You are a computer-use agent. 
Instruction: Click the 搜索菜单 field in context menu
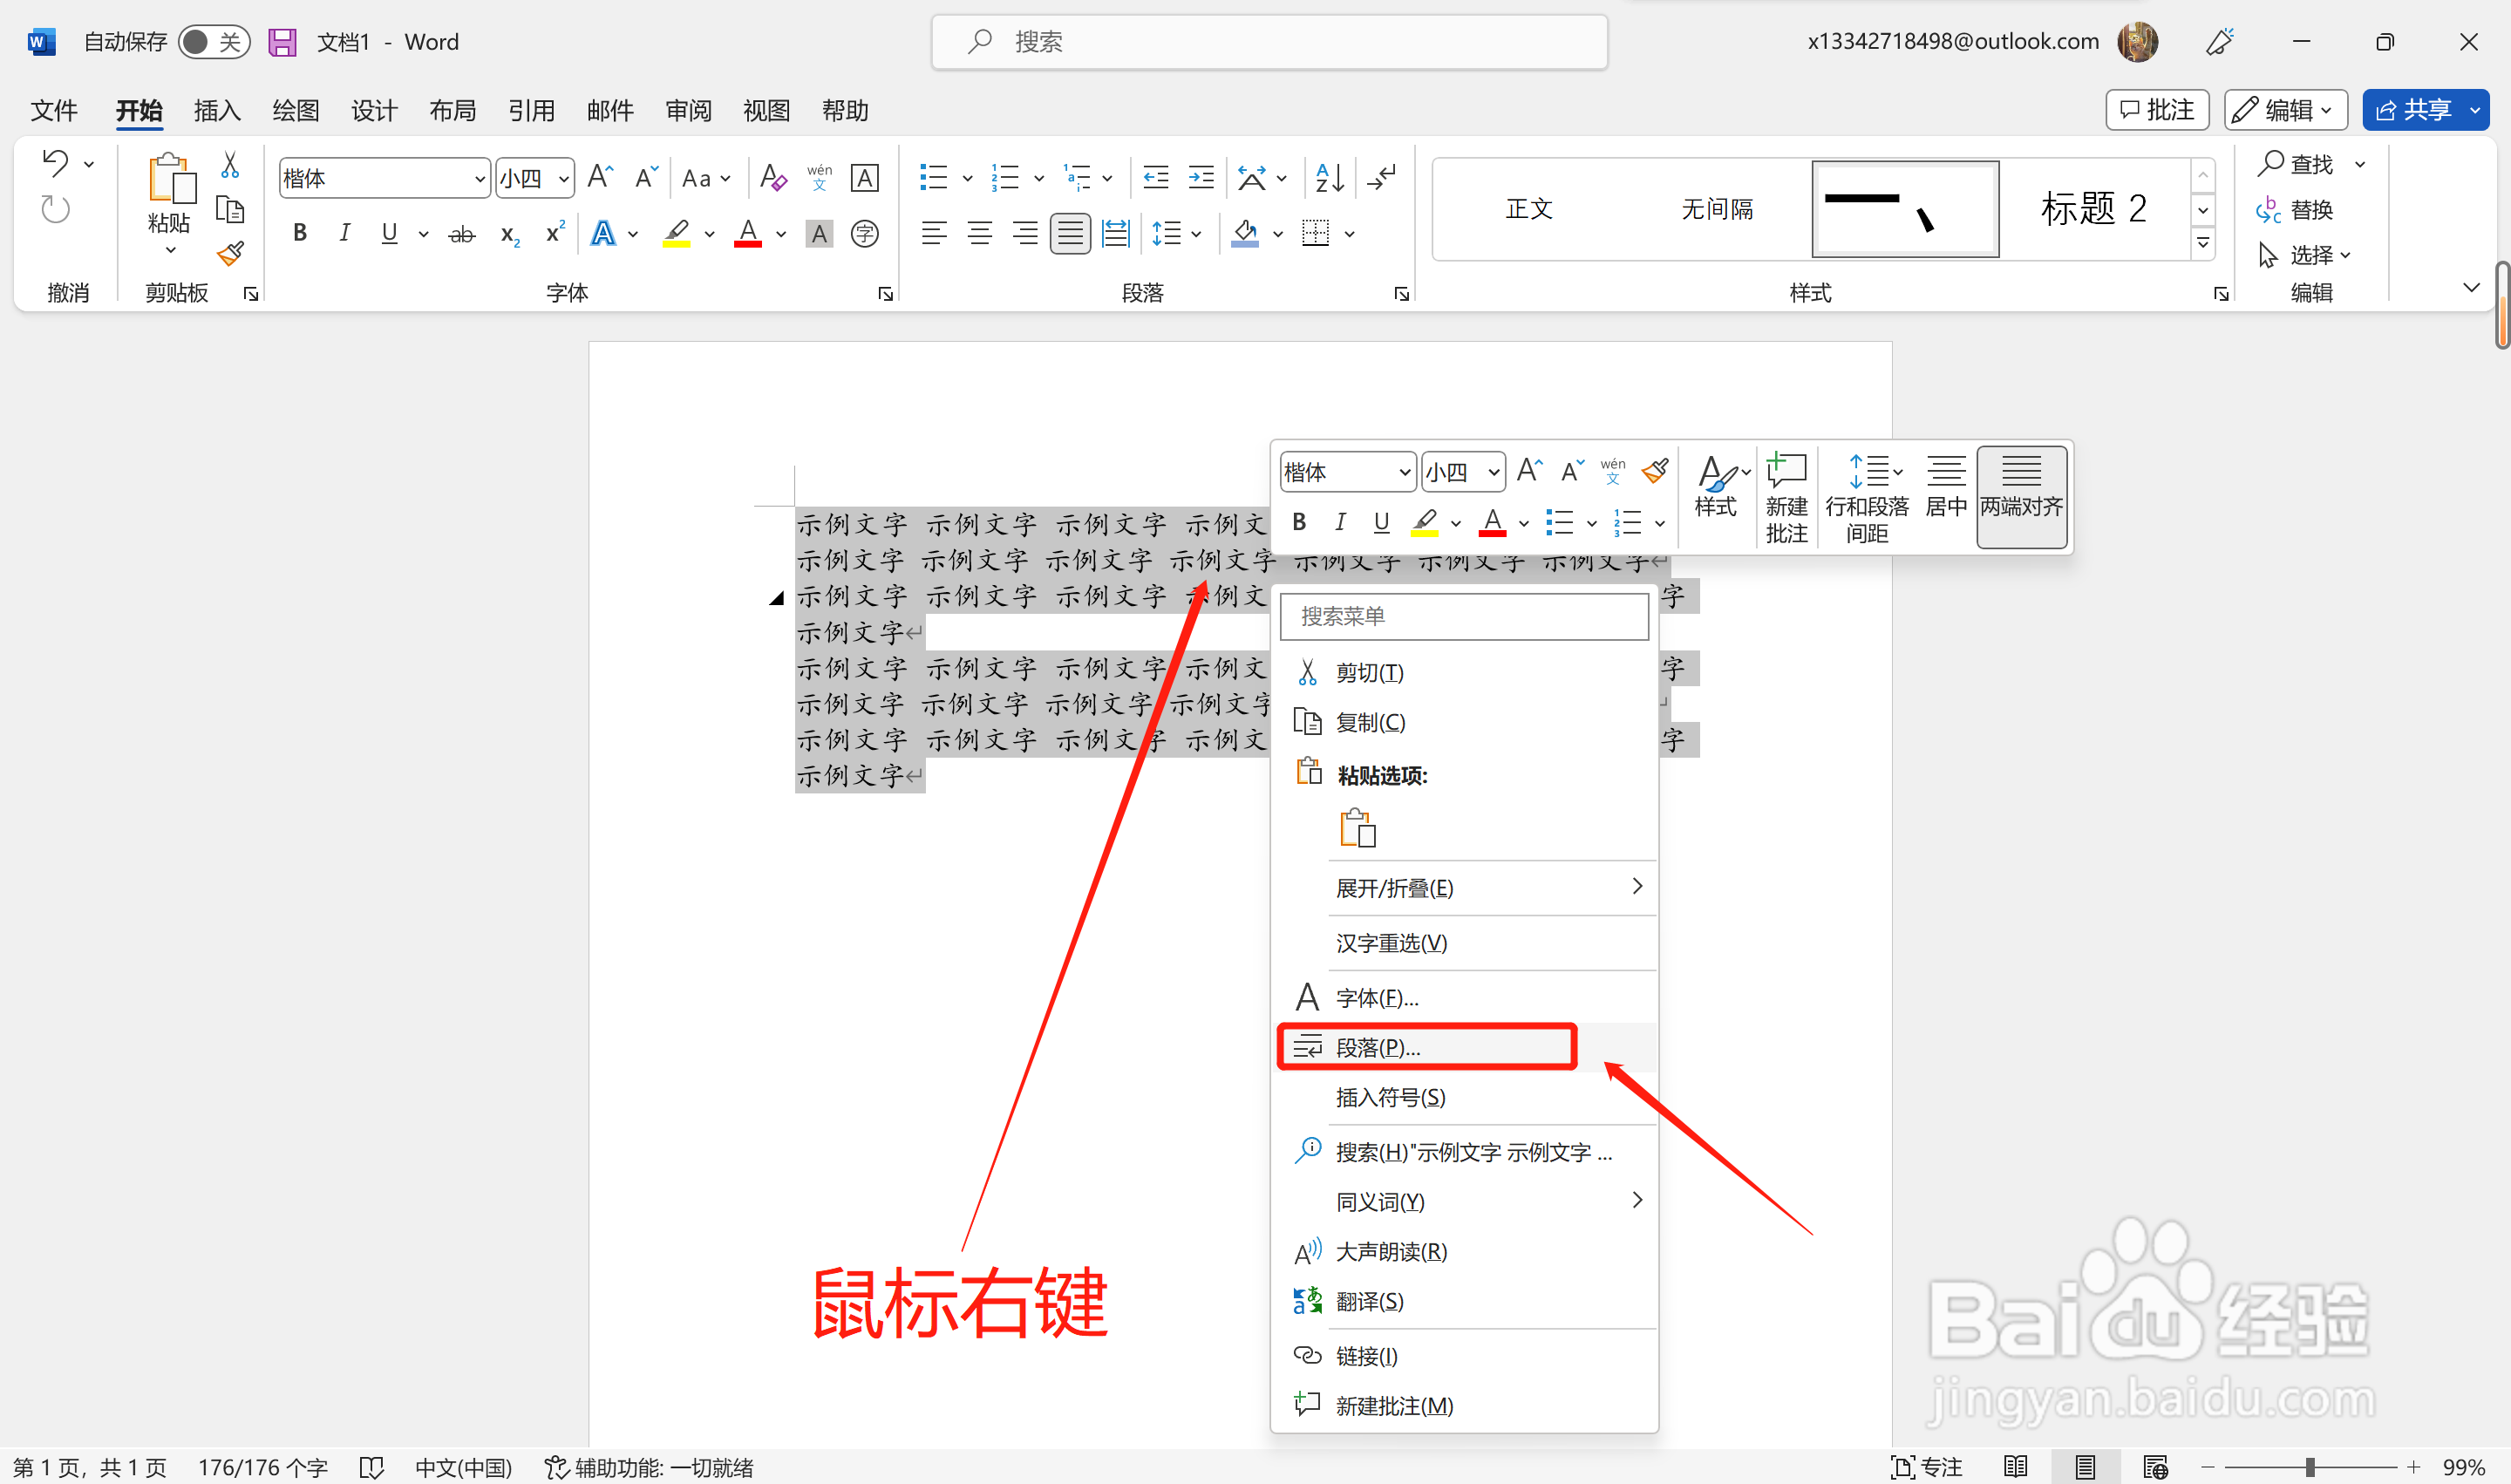[1464, 616]
